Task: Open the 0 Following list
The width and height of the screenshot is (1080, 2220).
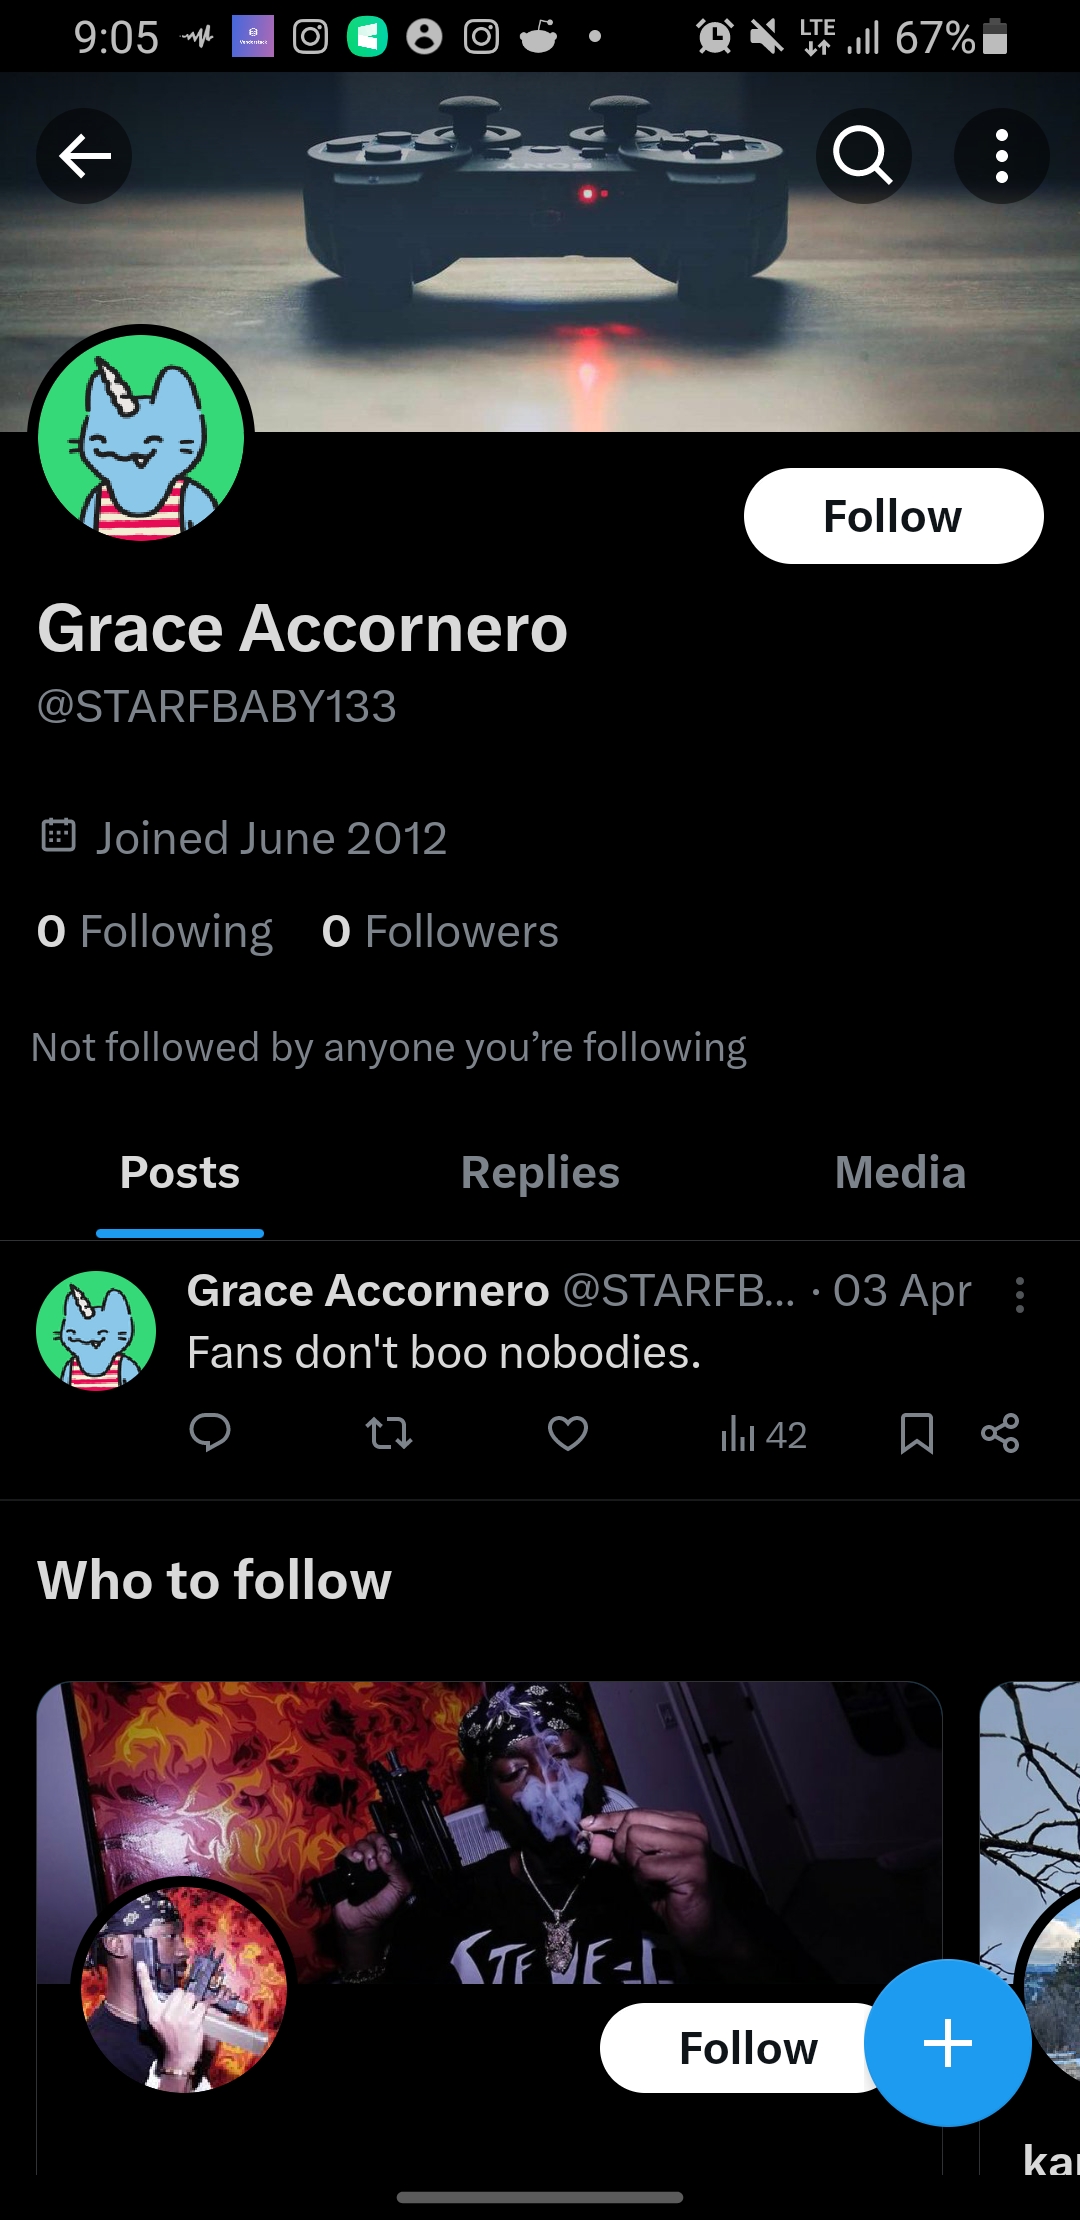Action: [155, 932]
